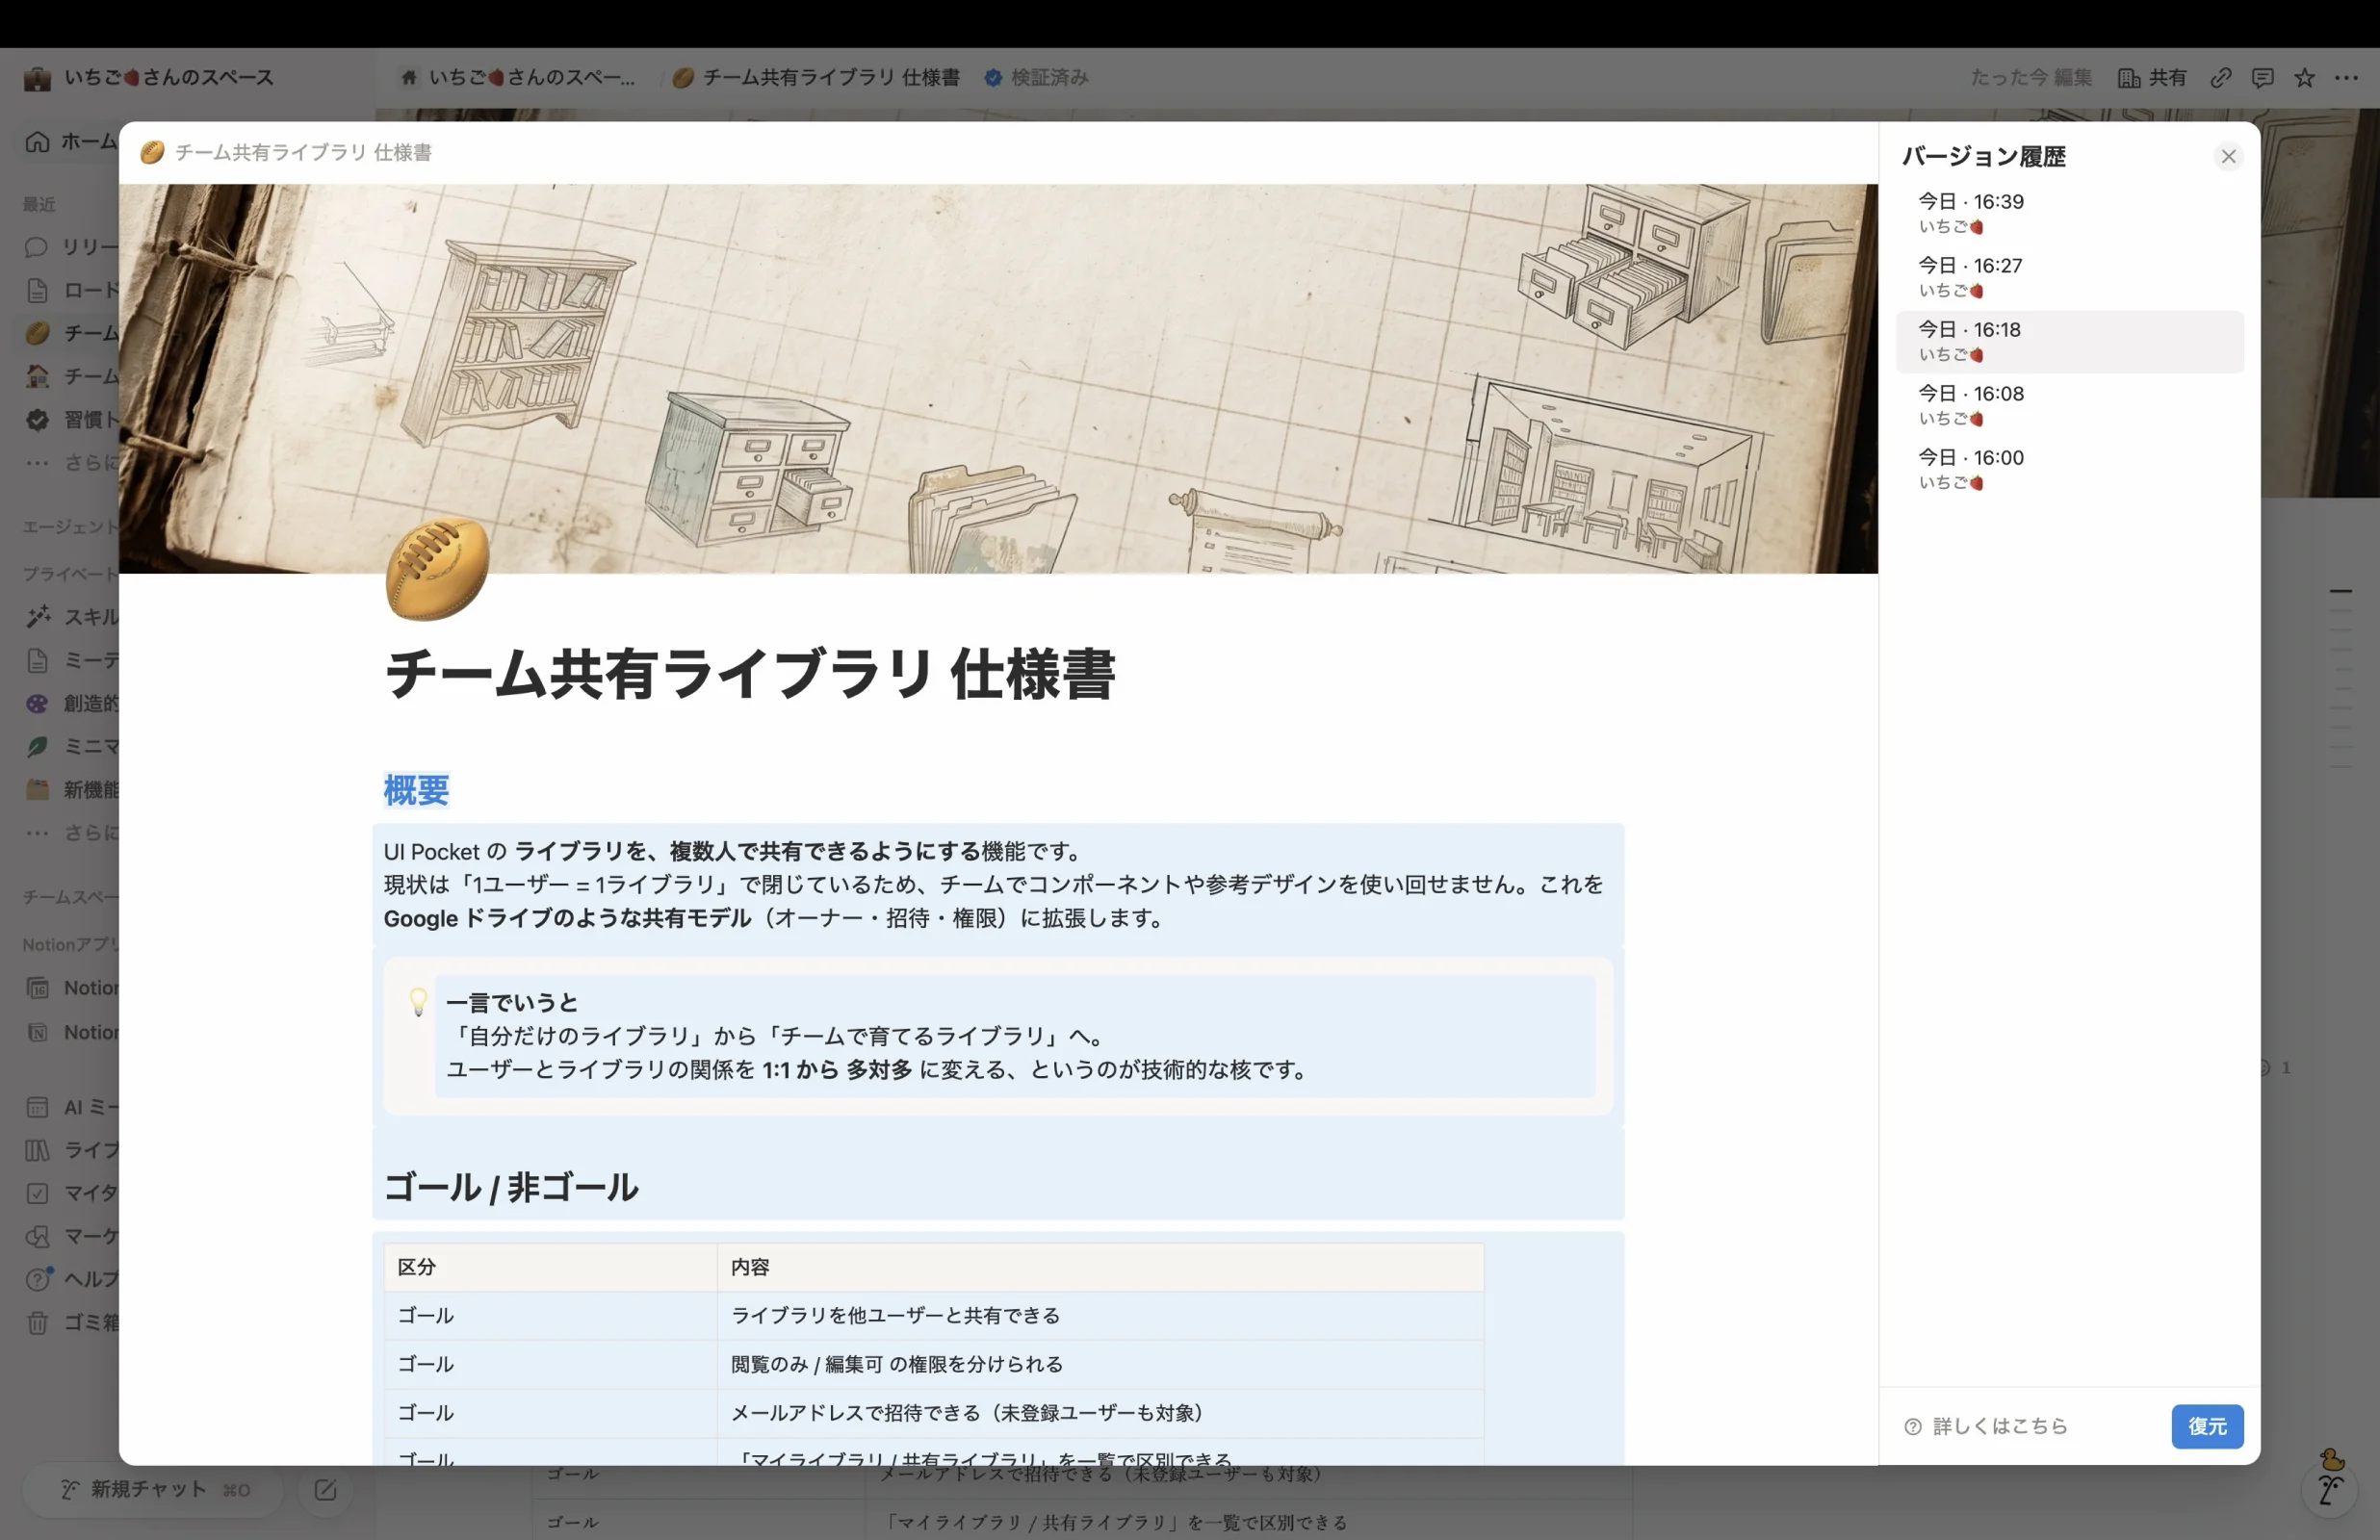Click the document icon next to ロード
The width and height of the screenshot is (2380, 1540).
click(x=37, y=290)
